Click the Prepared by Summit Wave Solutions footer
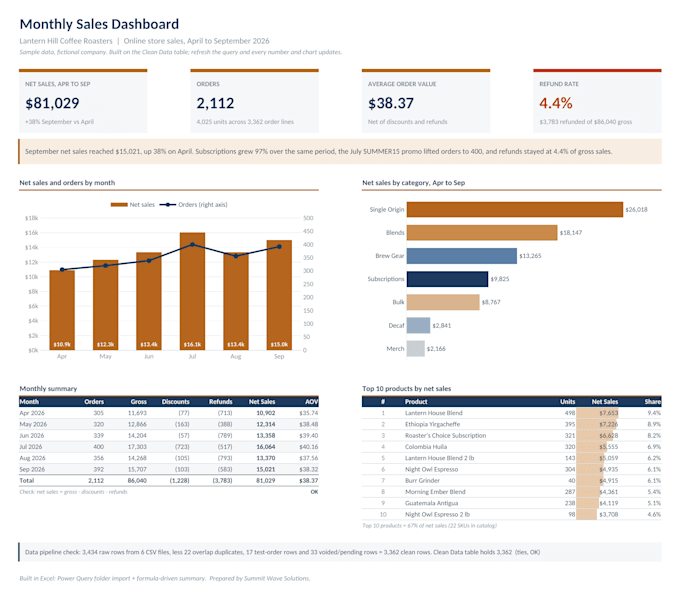 [260, 578]
